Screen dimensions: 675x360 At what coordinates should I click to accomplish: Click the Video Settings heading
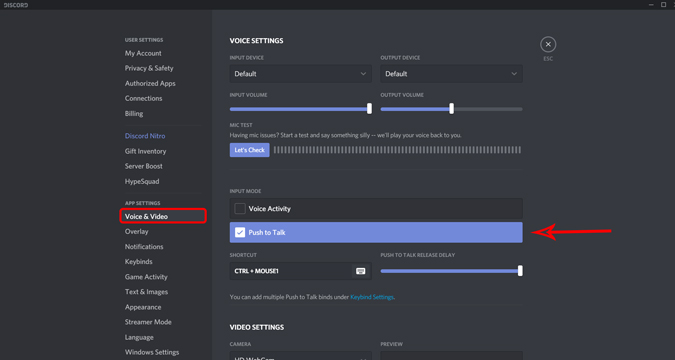pos(257,327)
